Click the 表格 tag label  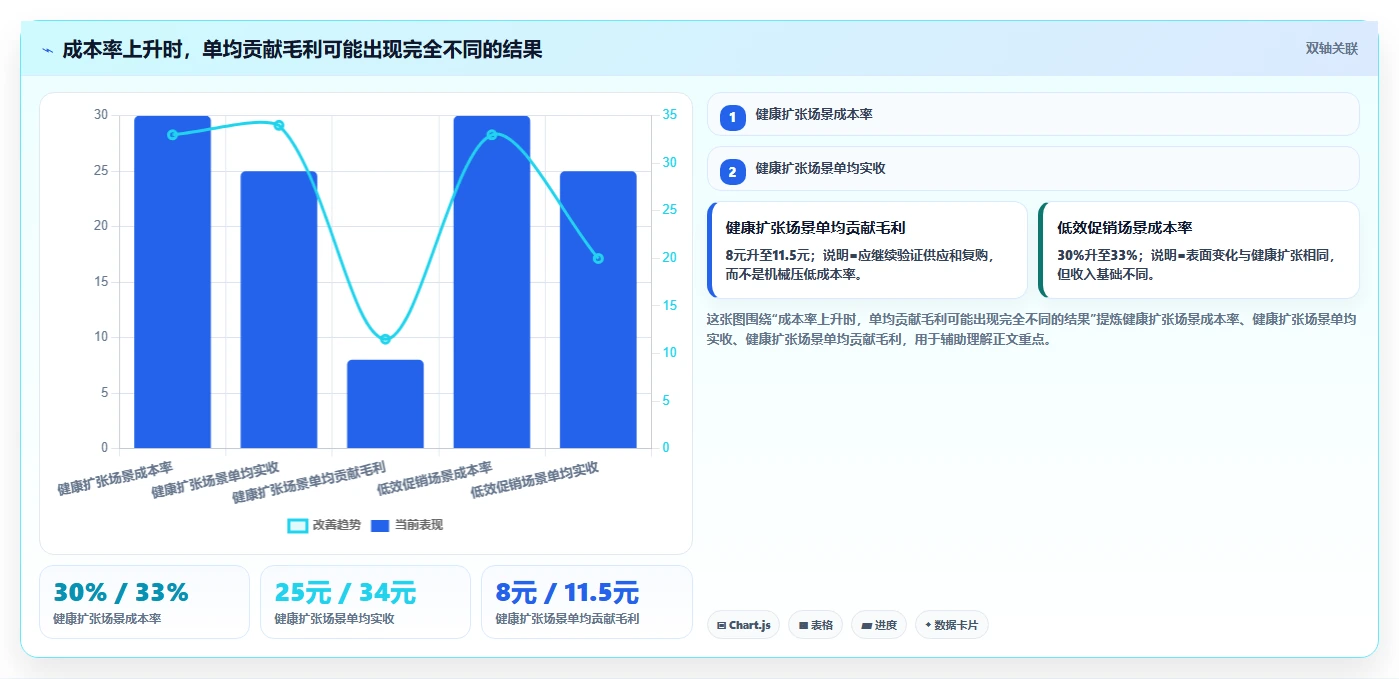[822, 625]
